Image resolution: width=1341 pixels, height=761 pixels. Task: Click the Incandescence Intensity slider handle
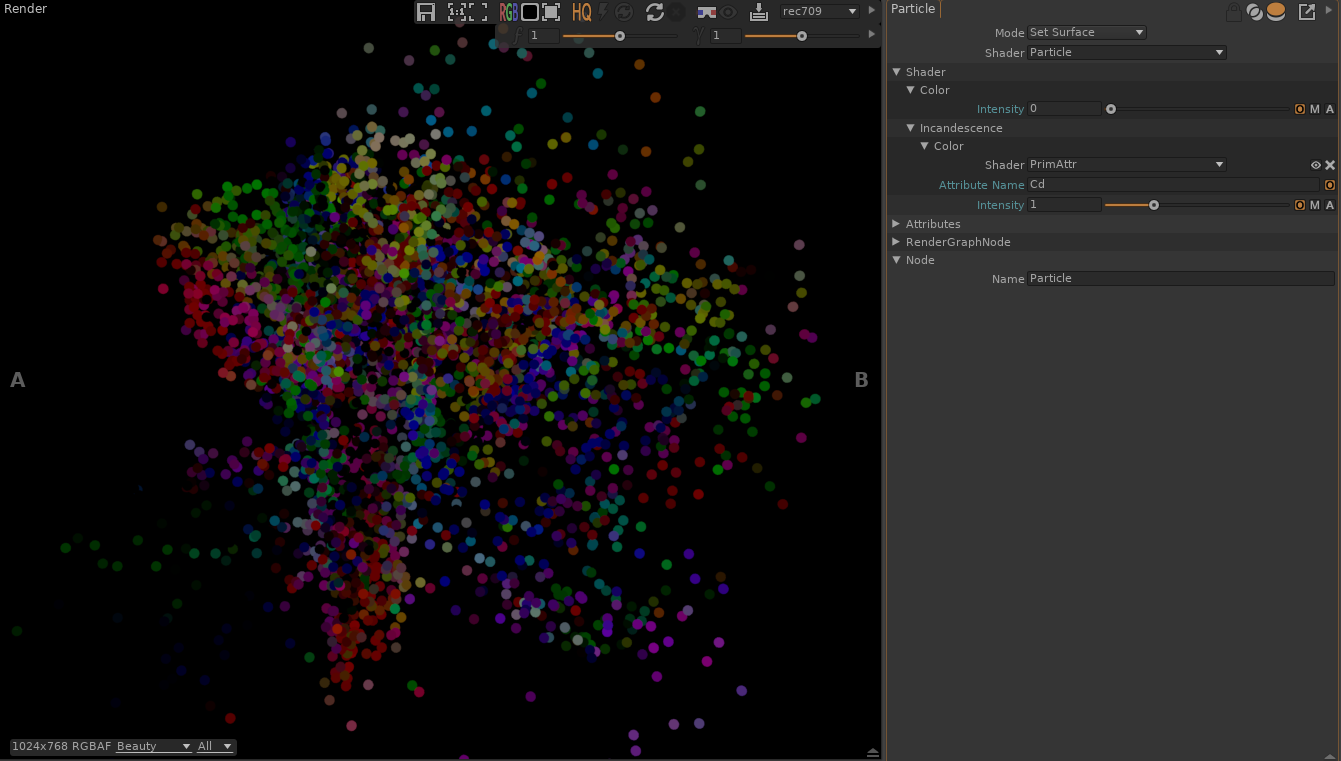(x=1154, y=205)
